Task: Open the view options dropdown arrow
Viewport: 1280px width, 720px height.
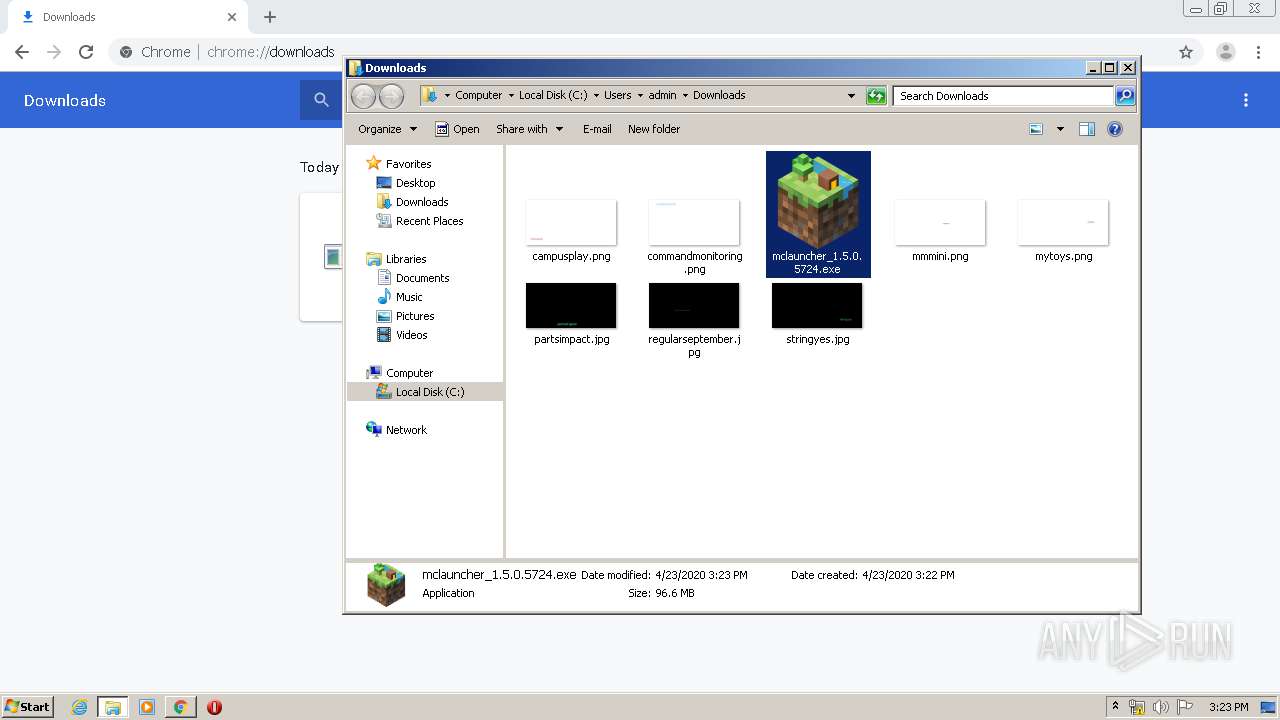Action: point(1060,129)
